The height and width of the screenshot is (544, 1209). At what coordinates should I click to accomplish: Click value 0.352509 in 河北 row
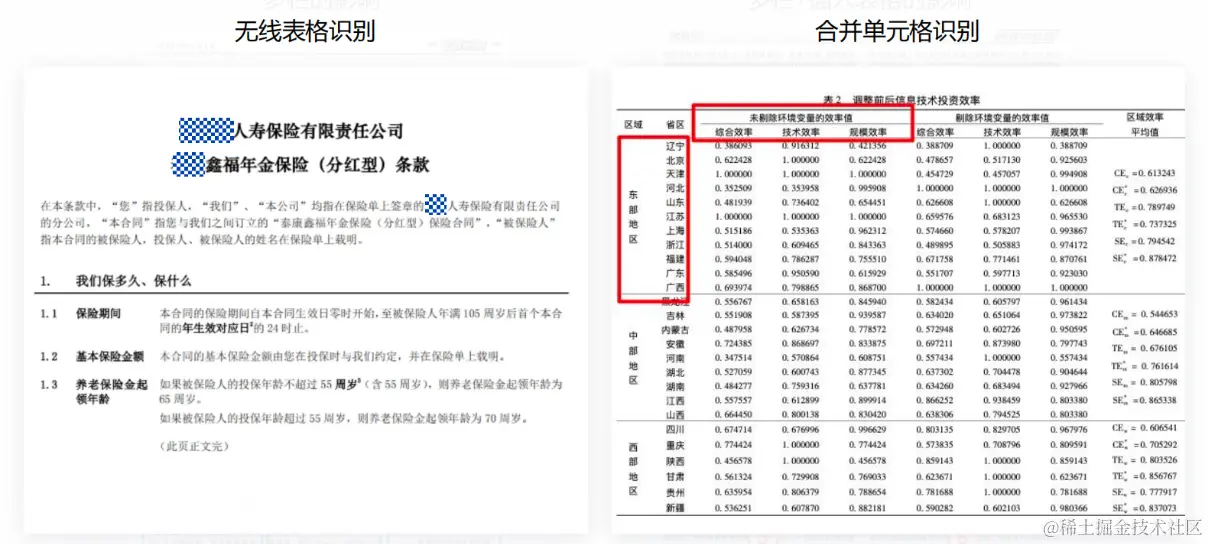[x=734, y=188]
